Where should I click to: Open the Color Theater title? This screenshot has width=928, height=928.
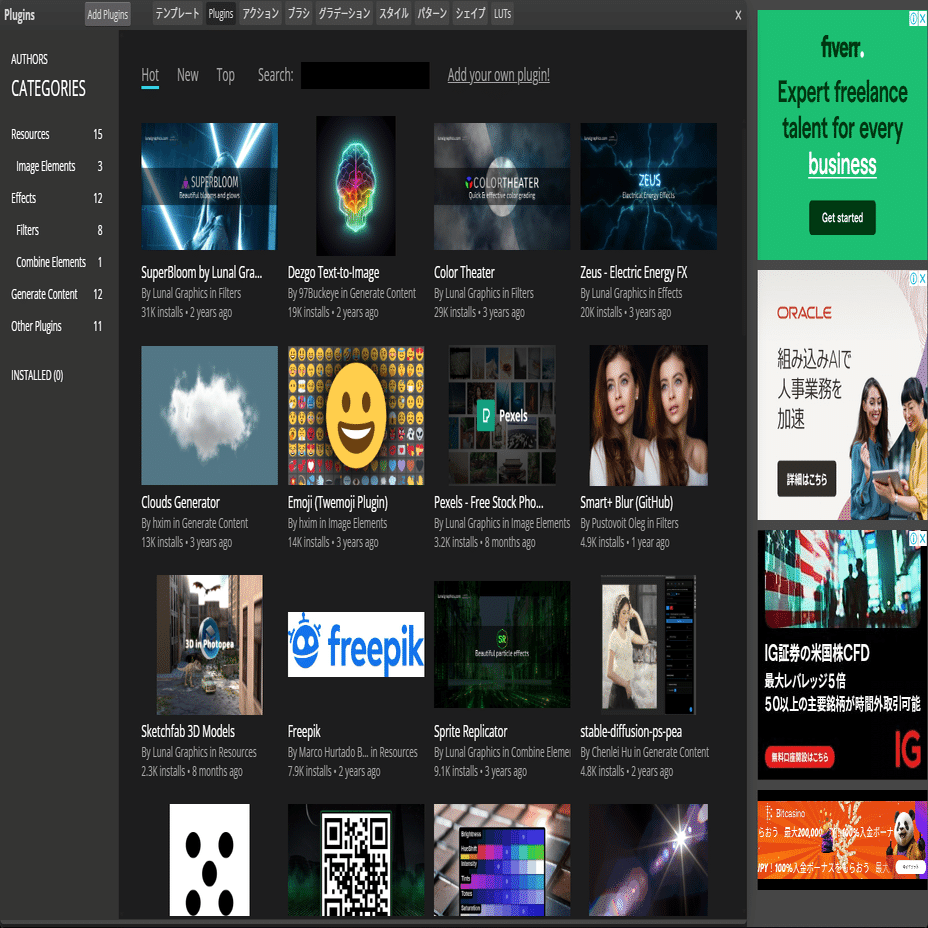click(464, 272)
